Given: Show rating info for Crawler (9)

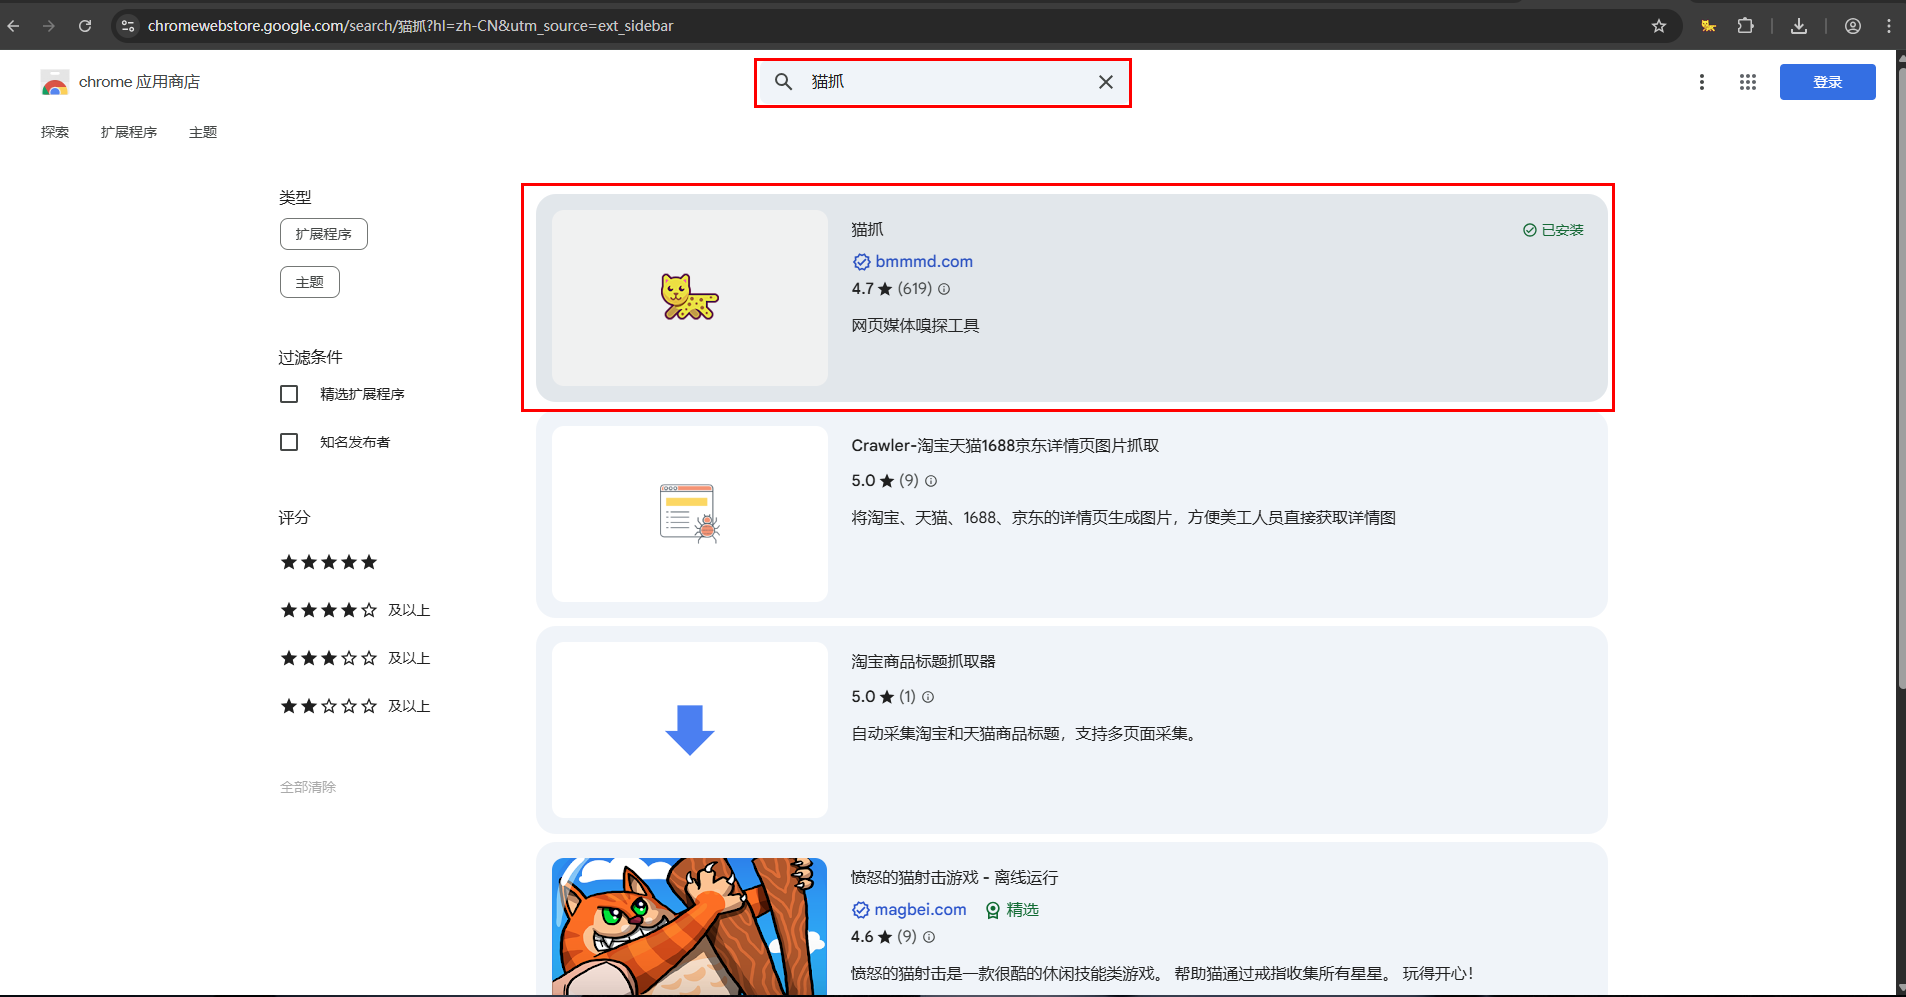Looking at the screenshot, I should pos(931,481).
